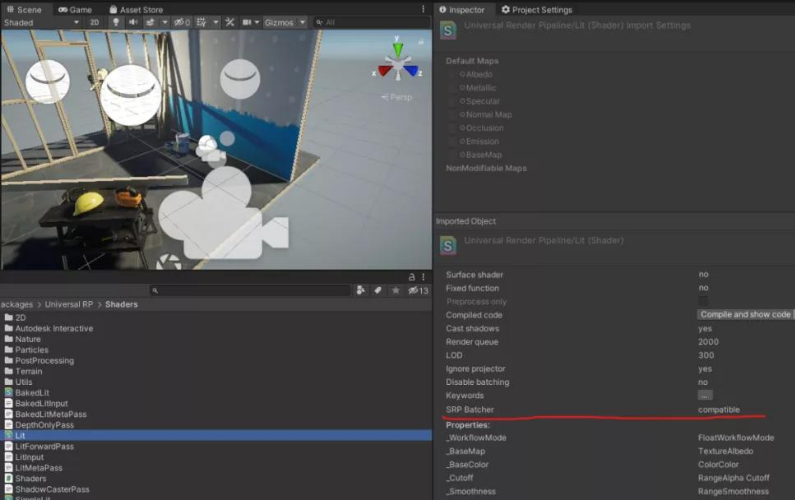
Task: Open scene camera settings dropdown arrow
Action: click(257, 22)
